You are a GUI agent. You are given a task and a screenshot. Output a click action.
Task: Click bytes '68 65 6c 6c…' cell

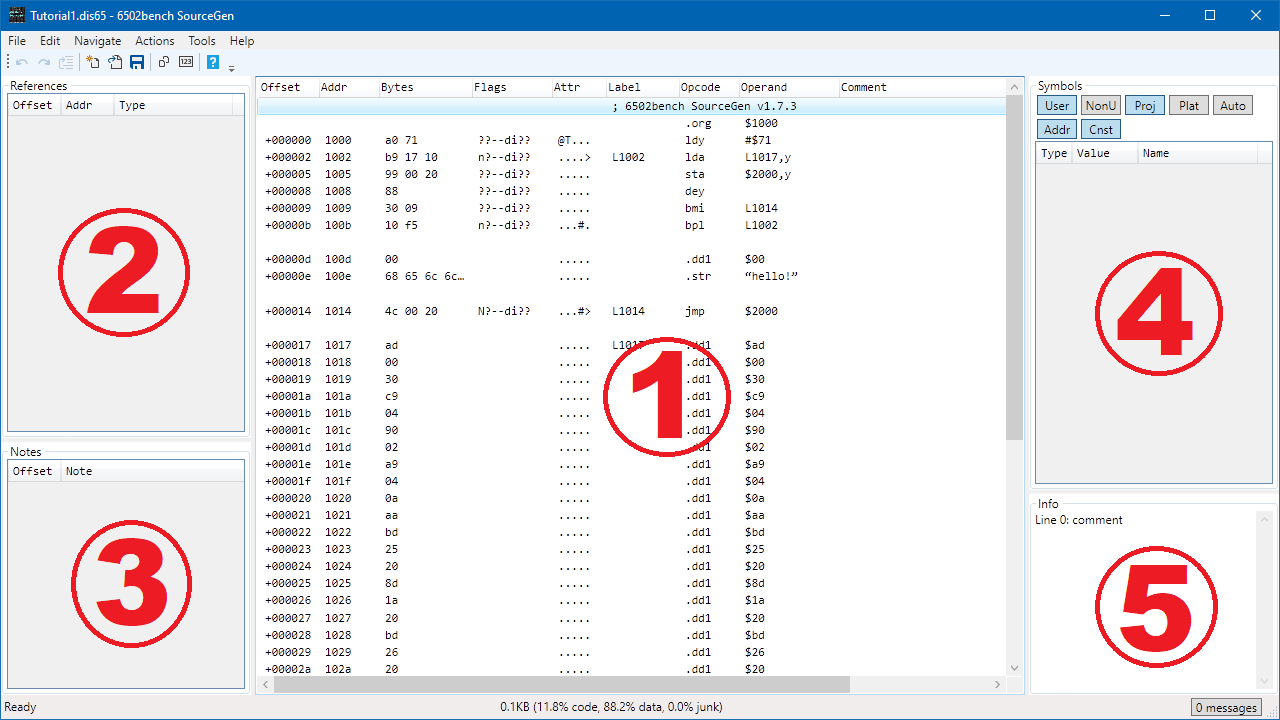click(x=424, y=276)
